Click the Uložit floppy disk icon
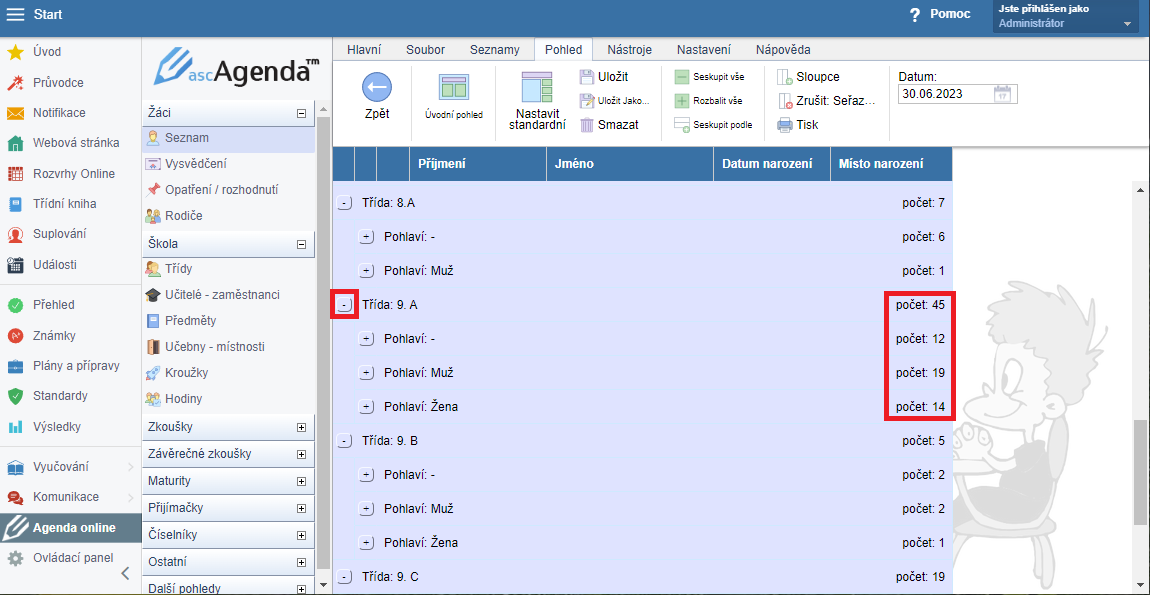Viewport: 1150px width, 595px height. click(587, 77)
